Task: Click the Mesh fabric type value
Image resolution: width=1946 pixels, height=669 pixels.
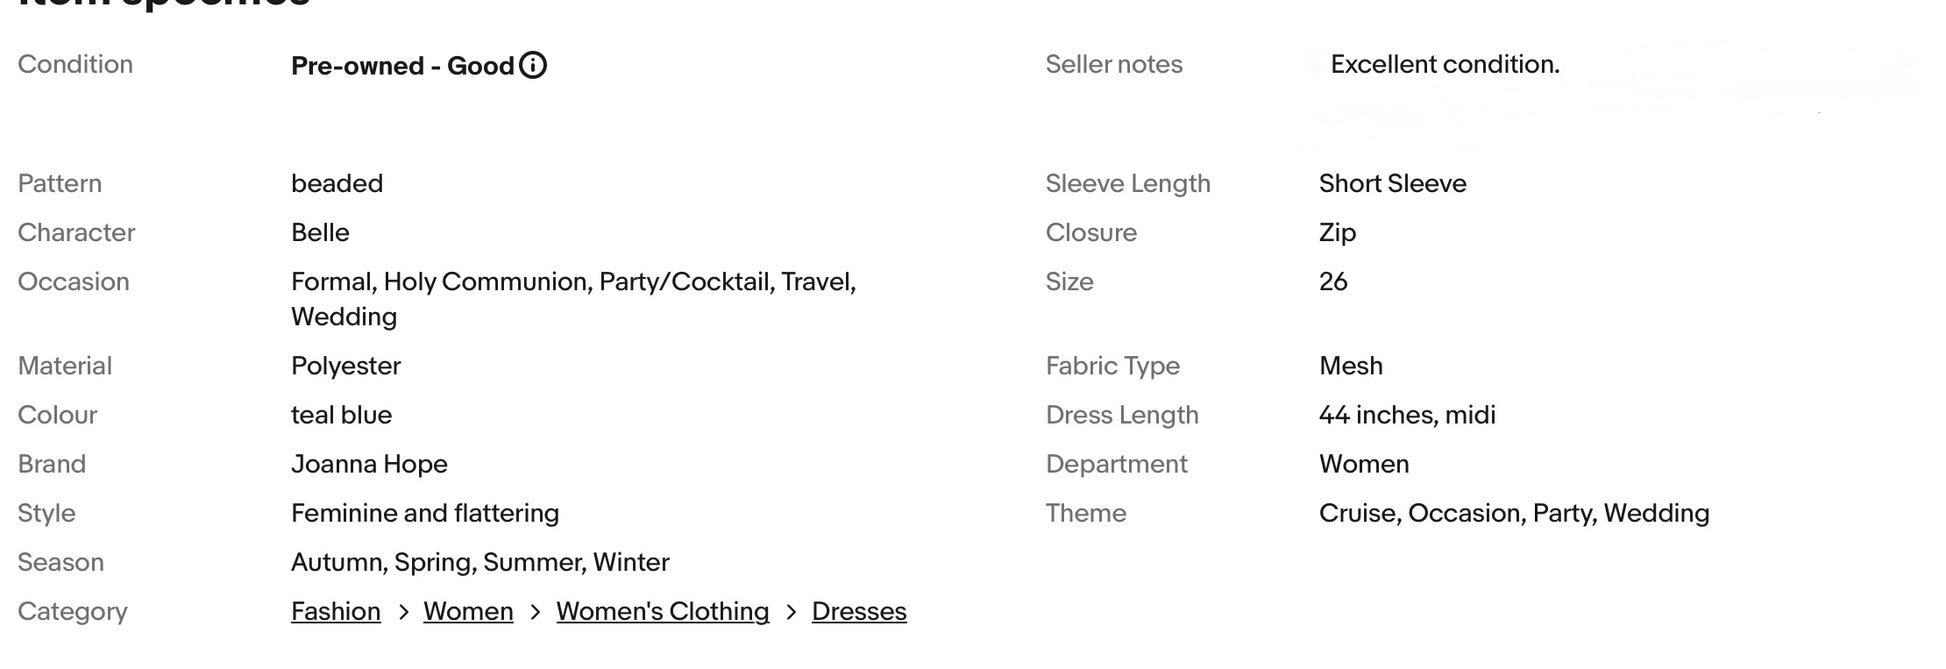Action: pos(1350,366)
